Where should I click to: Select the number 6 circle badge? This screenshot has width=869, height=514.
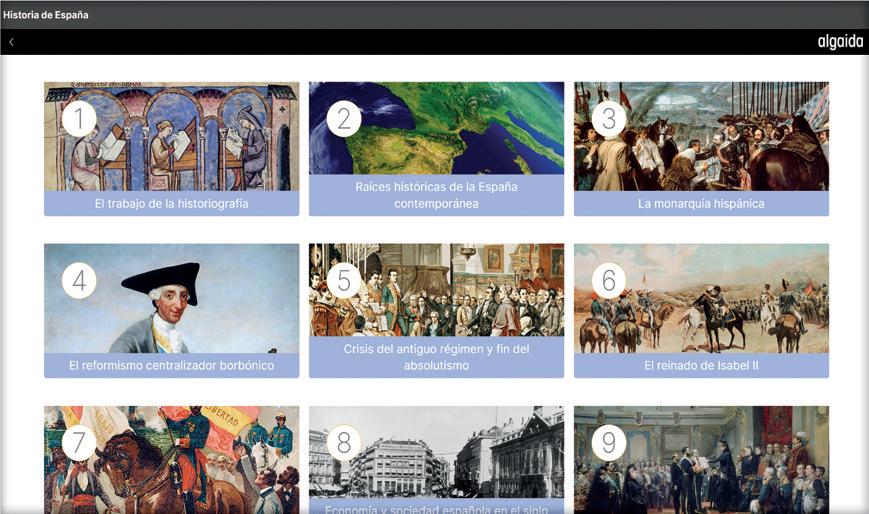pos(609,281)
